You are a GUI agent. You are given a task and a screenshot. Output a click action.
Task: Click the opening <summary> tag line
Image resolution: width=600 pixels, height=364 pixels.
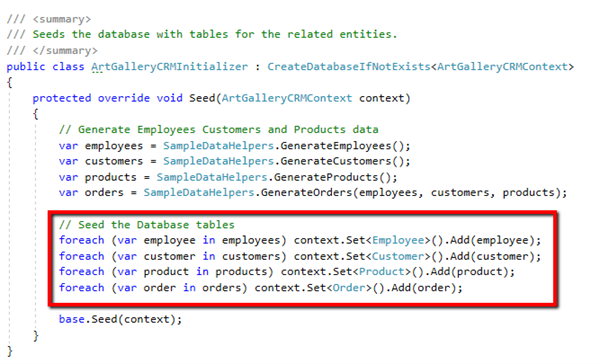point(49,19)
